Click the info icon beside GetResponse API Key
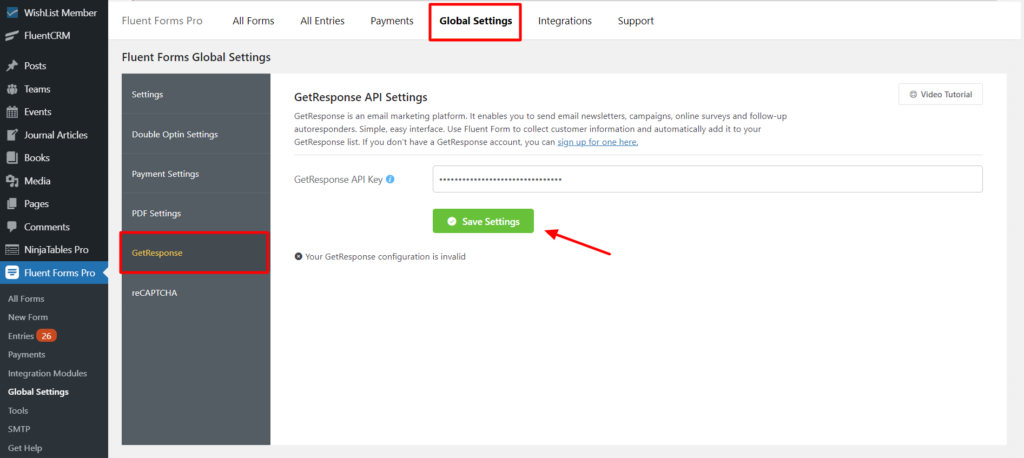The width and height of the screenshot is (1024, 458). (x=390, y=179)
